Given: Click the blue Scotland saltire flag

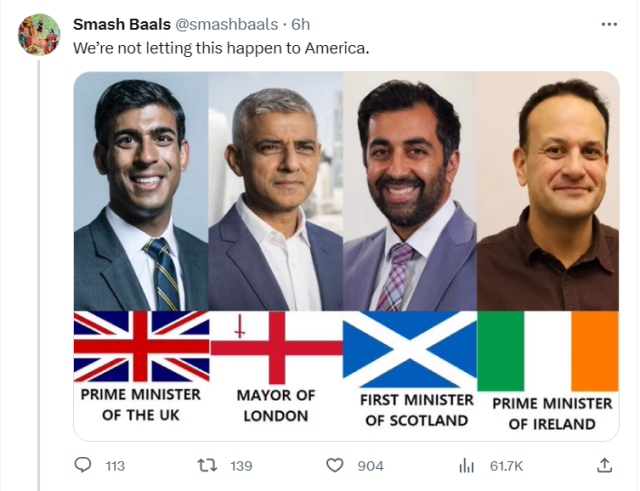Looking at the screenshot, I should (410, 349).
